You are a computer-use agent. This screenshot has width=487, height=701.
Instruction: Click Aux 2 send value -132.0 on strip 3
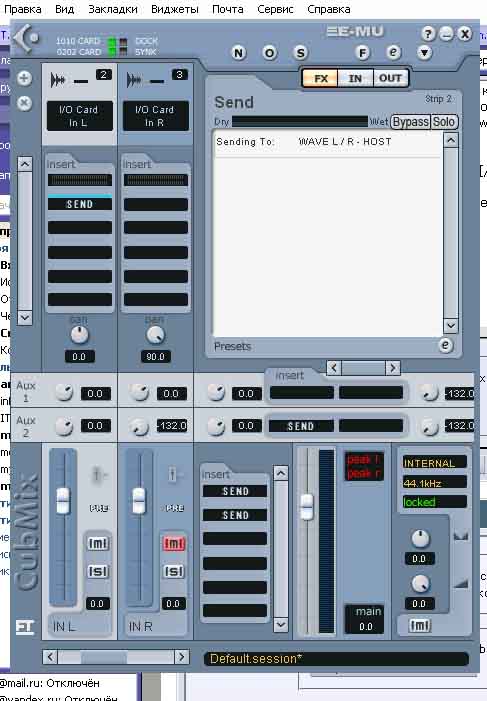pos(172,426)
